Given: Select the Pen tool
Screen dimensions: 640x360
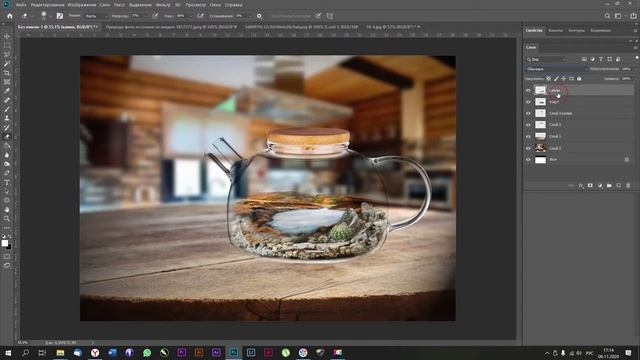Looking at the screenshot, I should [7, 173].
